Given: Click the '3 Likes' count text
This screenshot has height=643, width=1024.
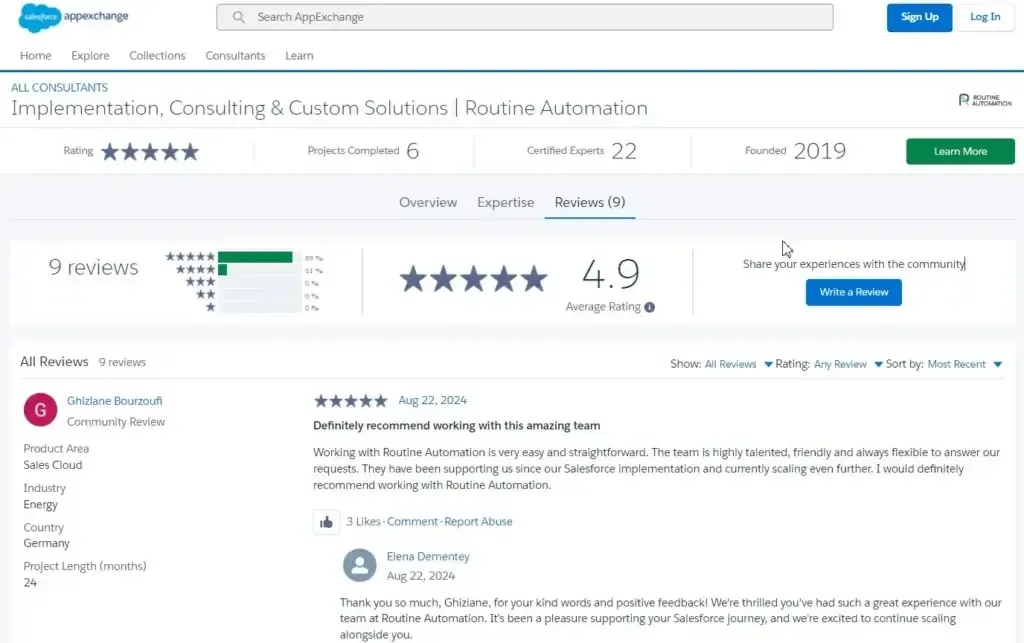Looking at the screenshot, I should click(363, 522).
